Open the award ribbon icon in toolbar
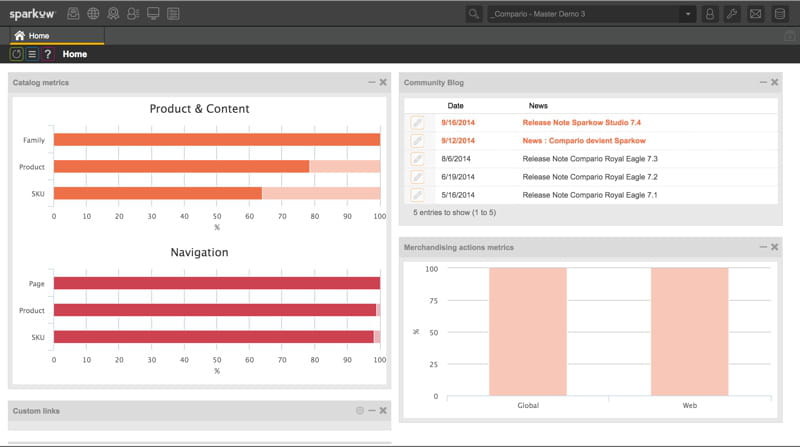Image resolution: width=800 pixels, height=447 pixels. tap(113, 14)
